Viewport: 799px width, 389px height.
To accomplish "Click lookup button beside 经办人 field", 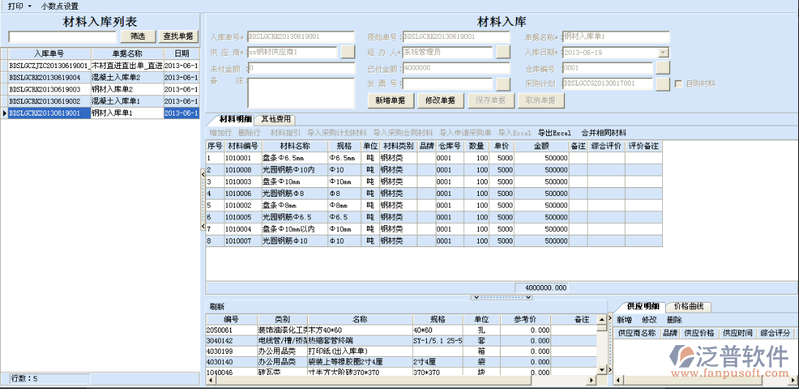I will coord(503,53).
